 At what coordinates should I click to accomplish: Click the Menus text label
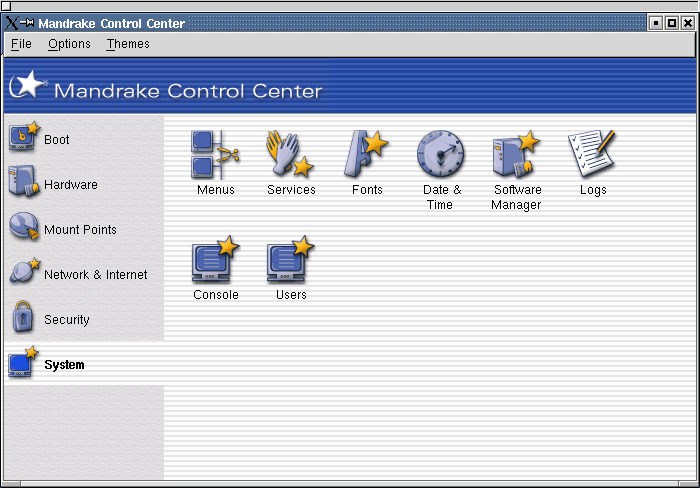[x=216, y=190]
